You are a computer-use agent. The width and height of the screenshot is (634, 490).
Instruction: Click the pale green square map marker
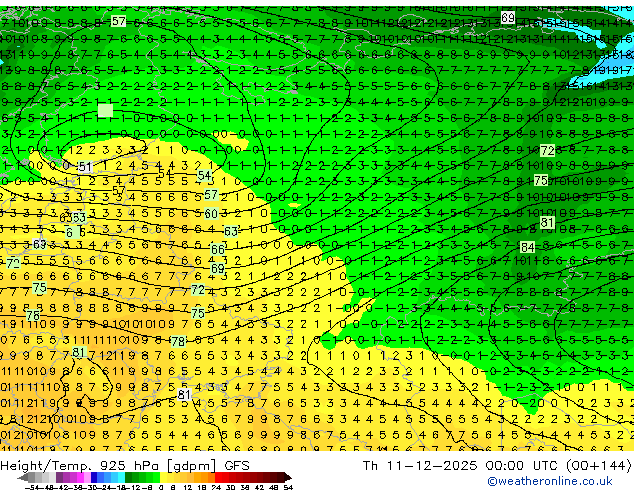click(x=106, y=110)
